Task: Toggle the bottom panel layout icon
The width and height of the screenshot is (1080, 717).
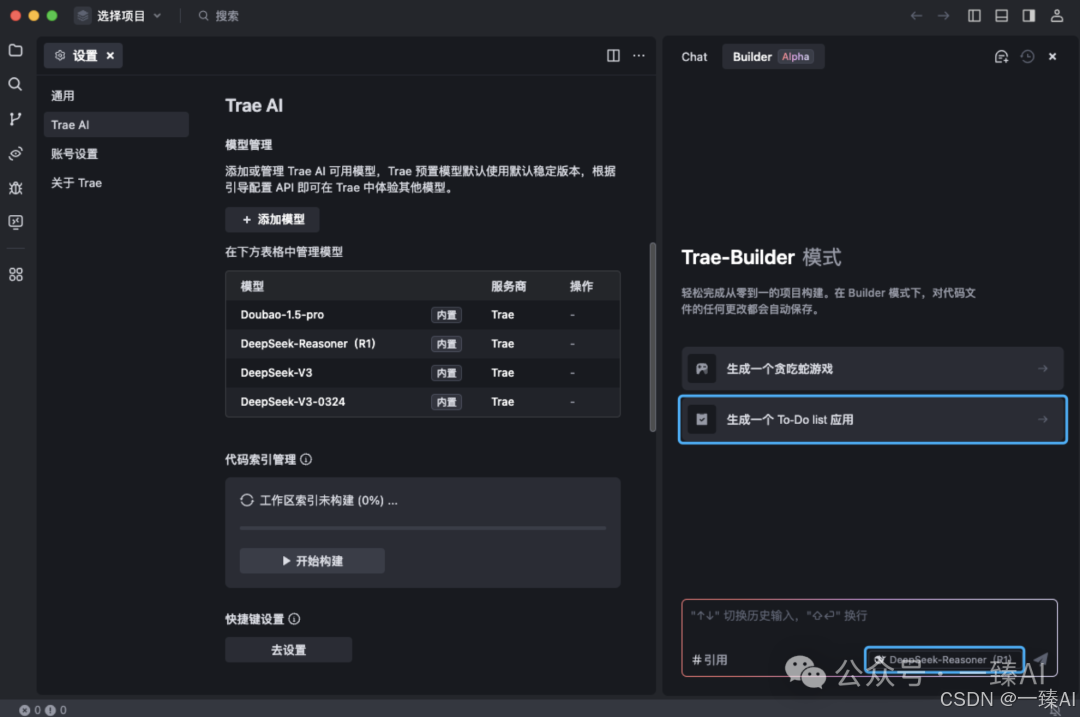Action: click(x=1001, y=16)
